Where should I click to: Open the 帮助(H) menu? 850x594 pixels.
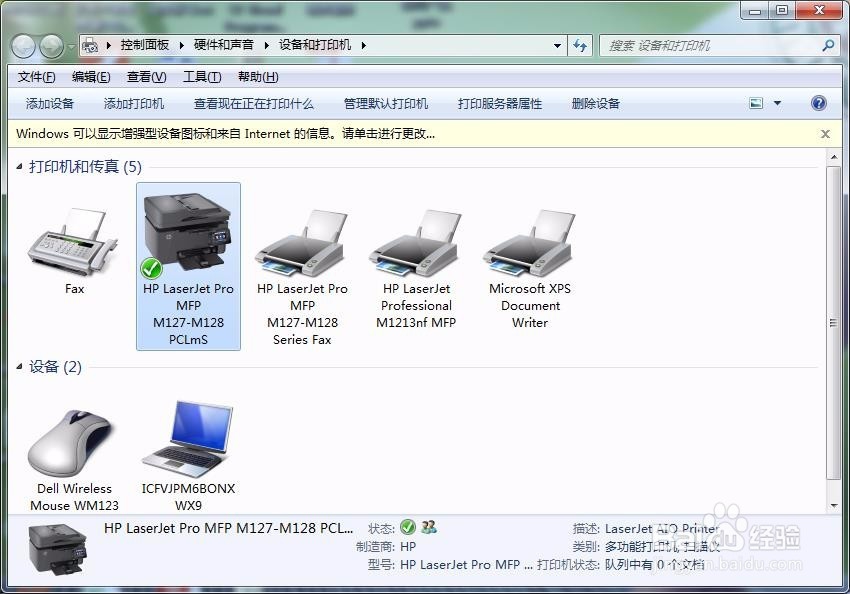coord(258,77)
